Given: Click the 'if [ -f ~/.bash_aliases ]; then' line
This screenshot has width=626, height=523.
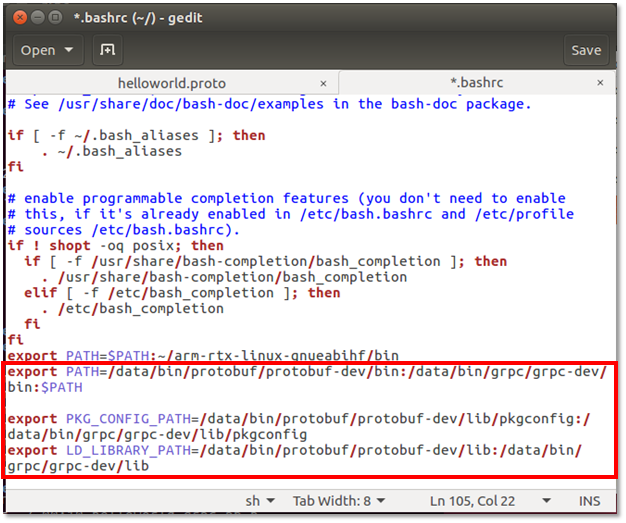Looking at the screenshot, I should pyautogui.click(x=136, y=135).
